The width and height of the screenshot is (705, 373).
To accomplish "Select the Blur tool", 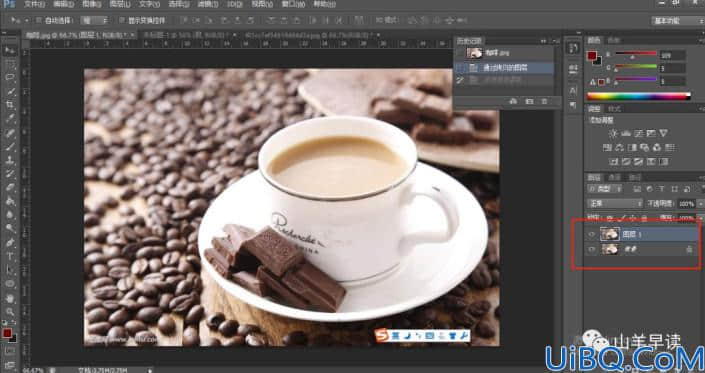I will click(9, 215).
